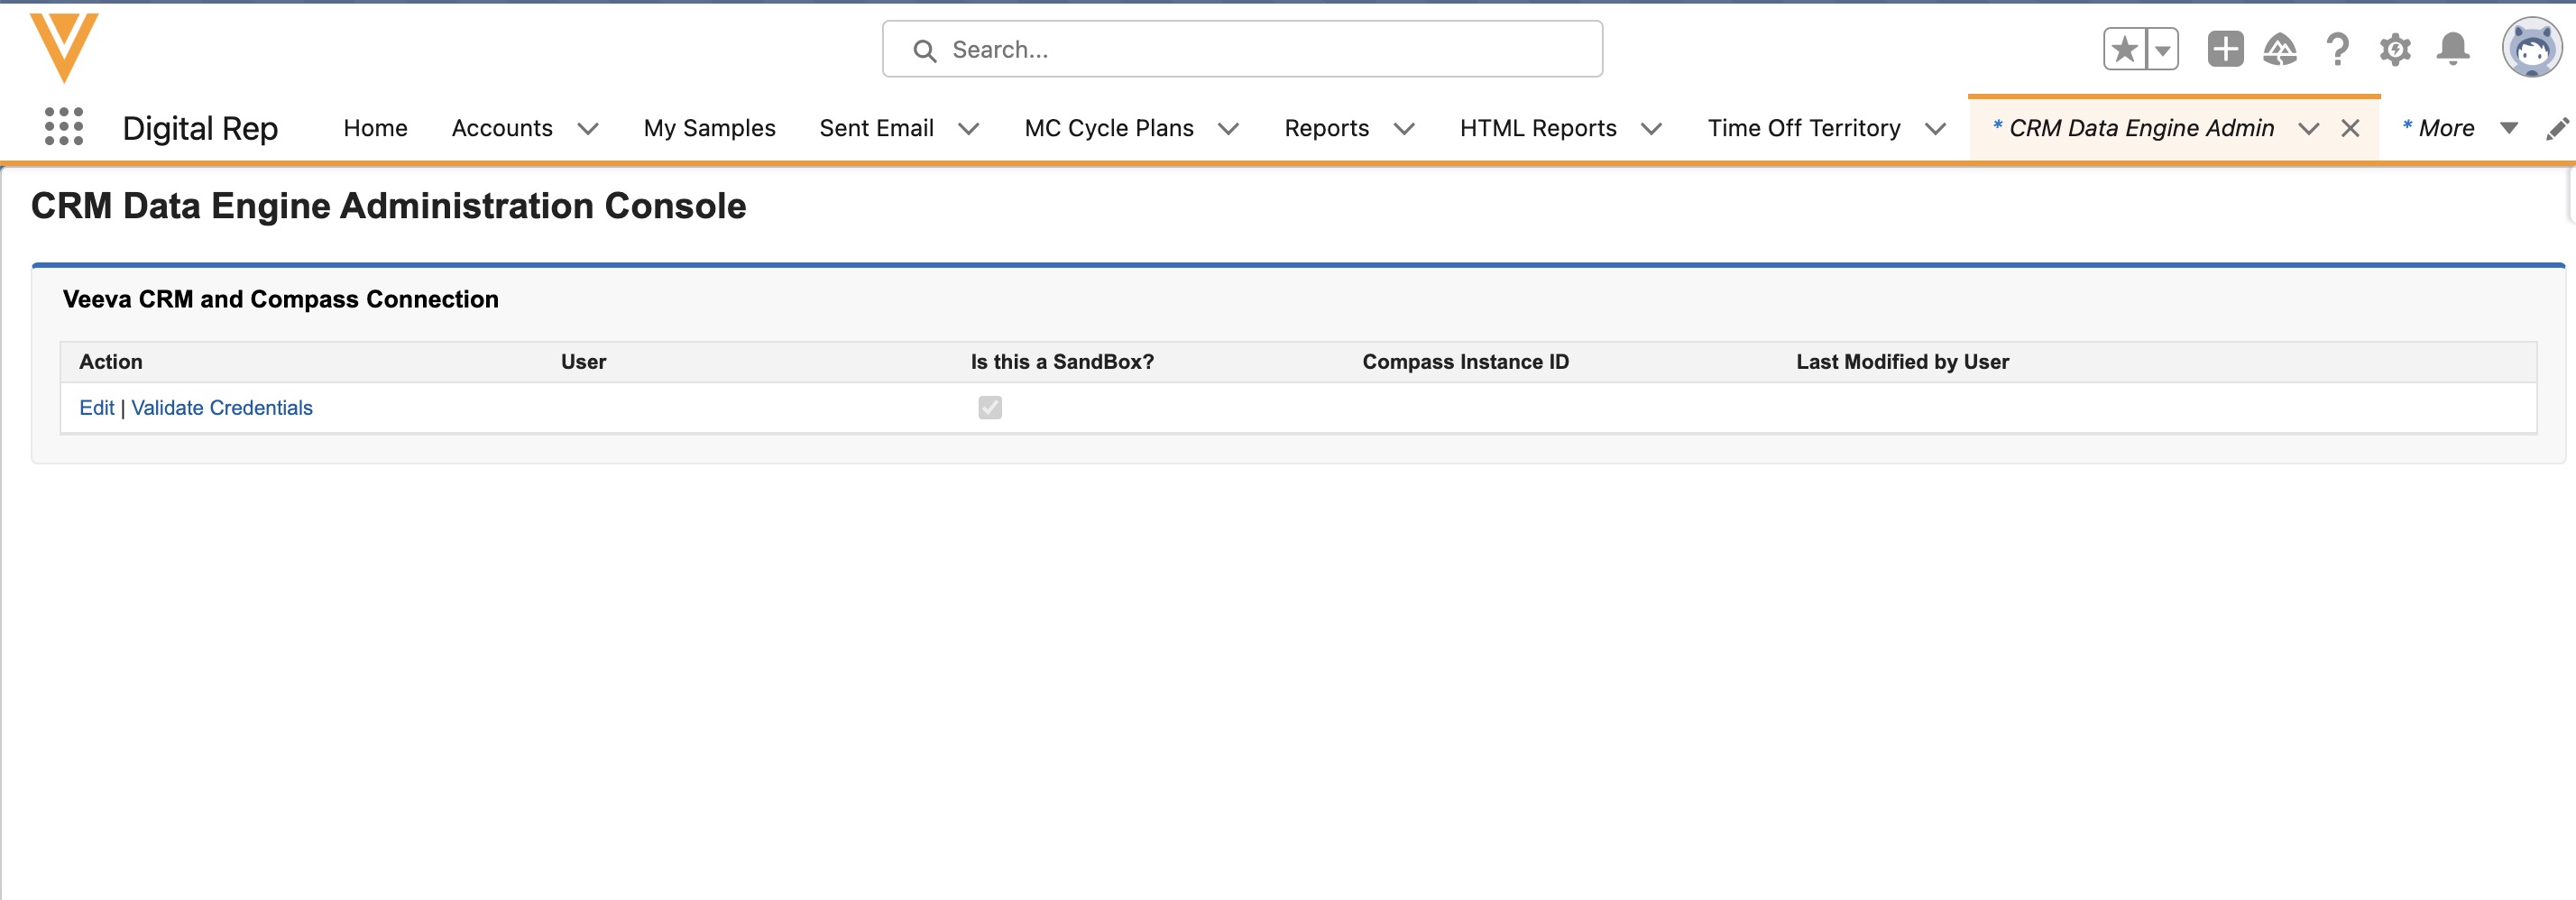Click the Validate Credentials link
This screenshot has height=900, width=2576.
[x=222, y=407]
